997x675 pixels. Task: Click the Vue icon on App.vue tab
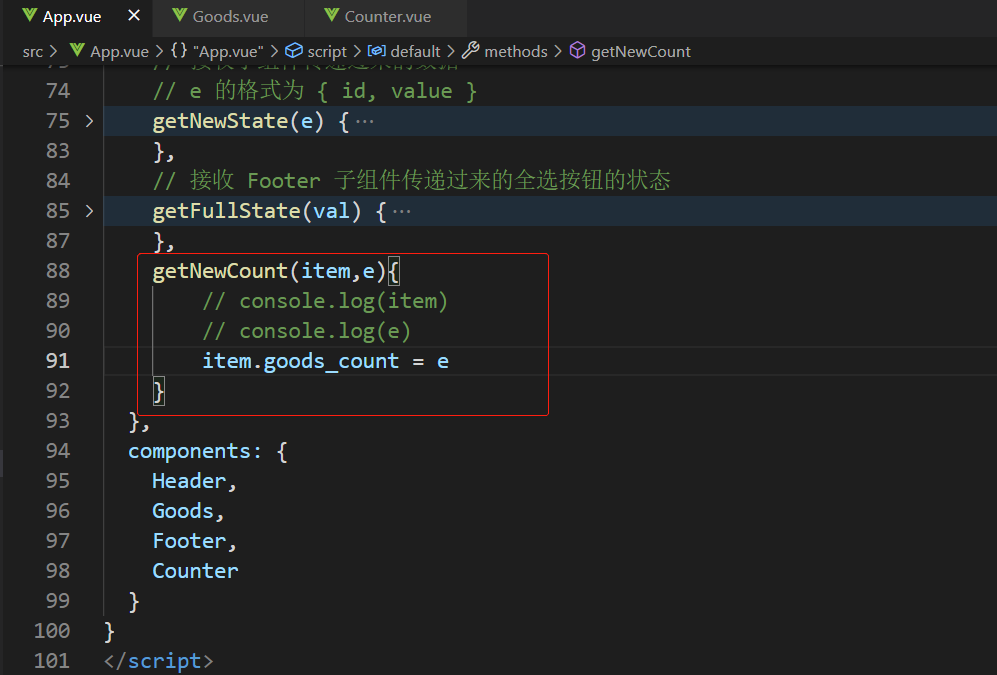click(x=29, y=15)
